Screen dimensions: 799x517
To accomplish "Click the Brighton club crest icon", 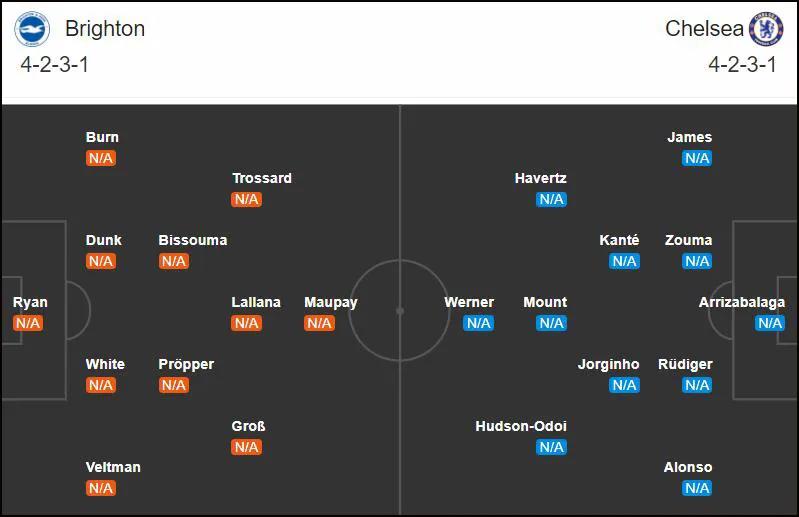I will coord(32,29).
